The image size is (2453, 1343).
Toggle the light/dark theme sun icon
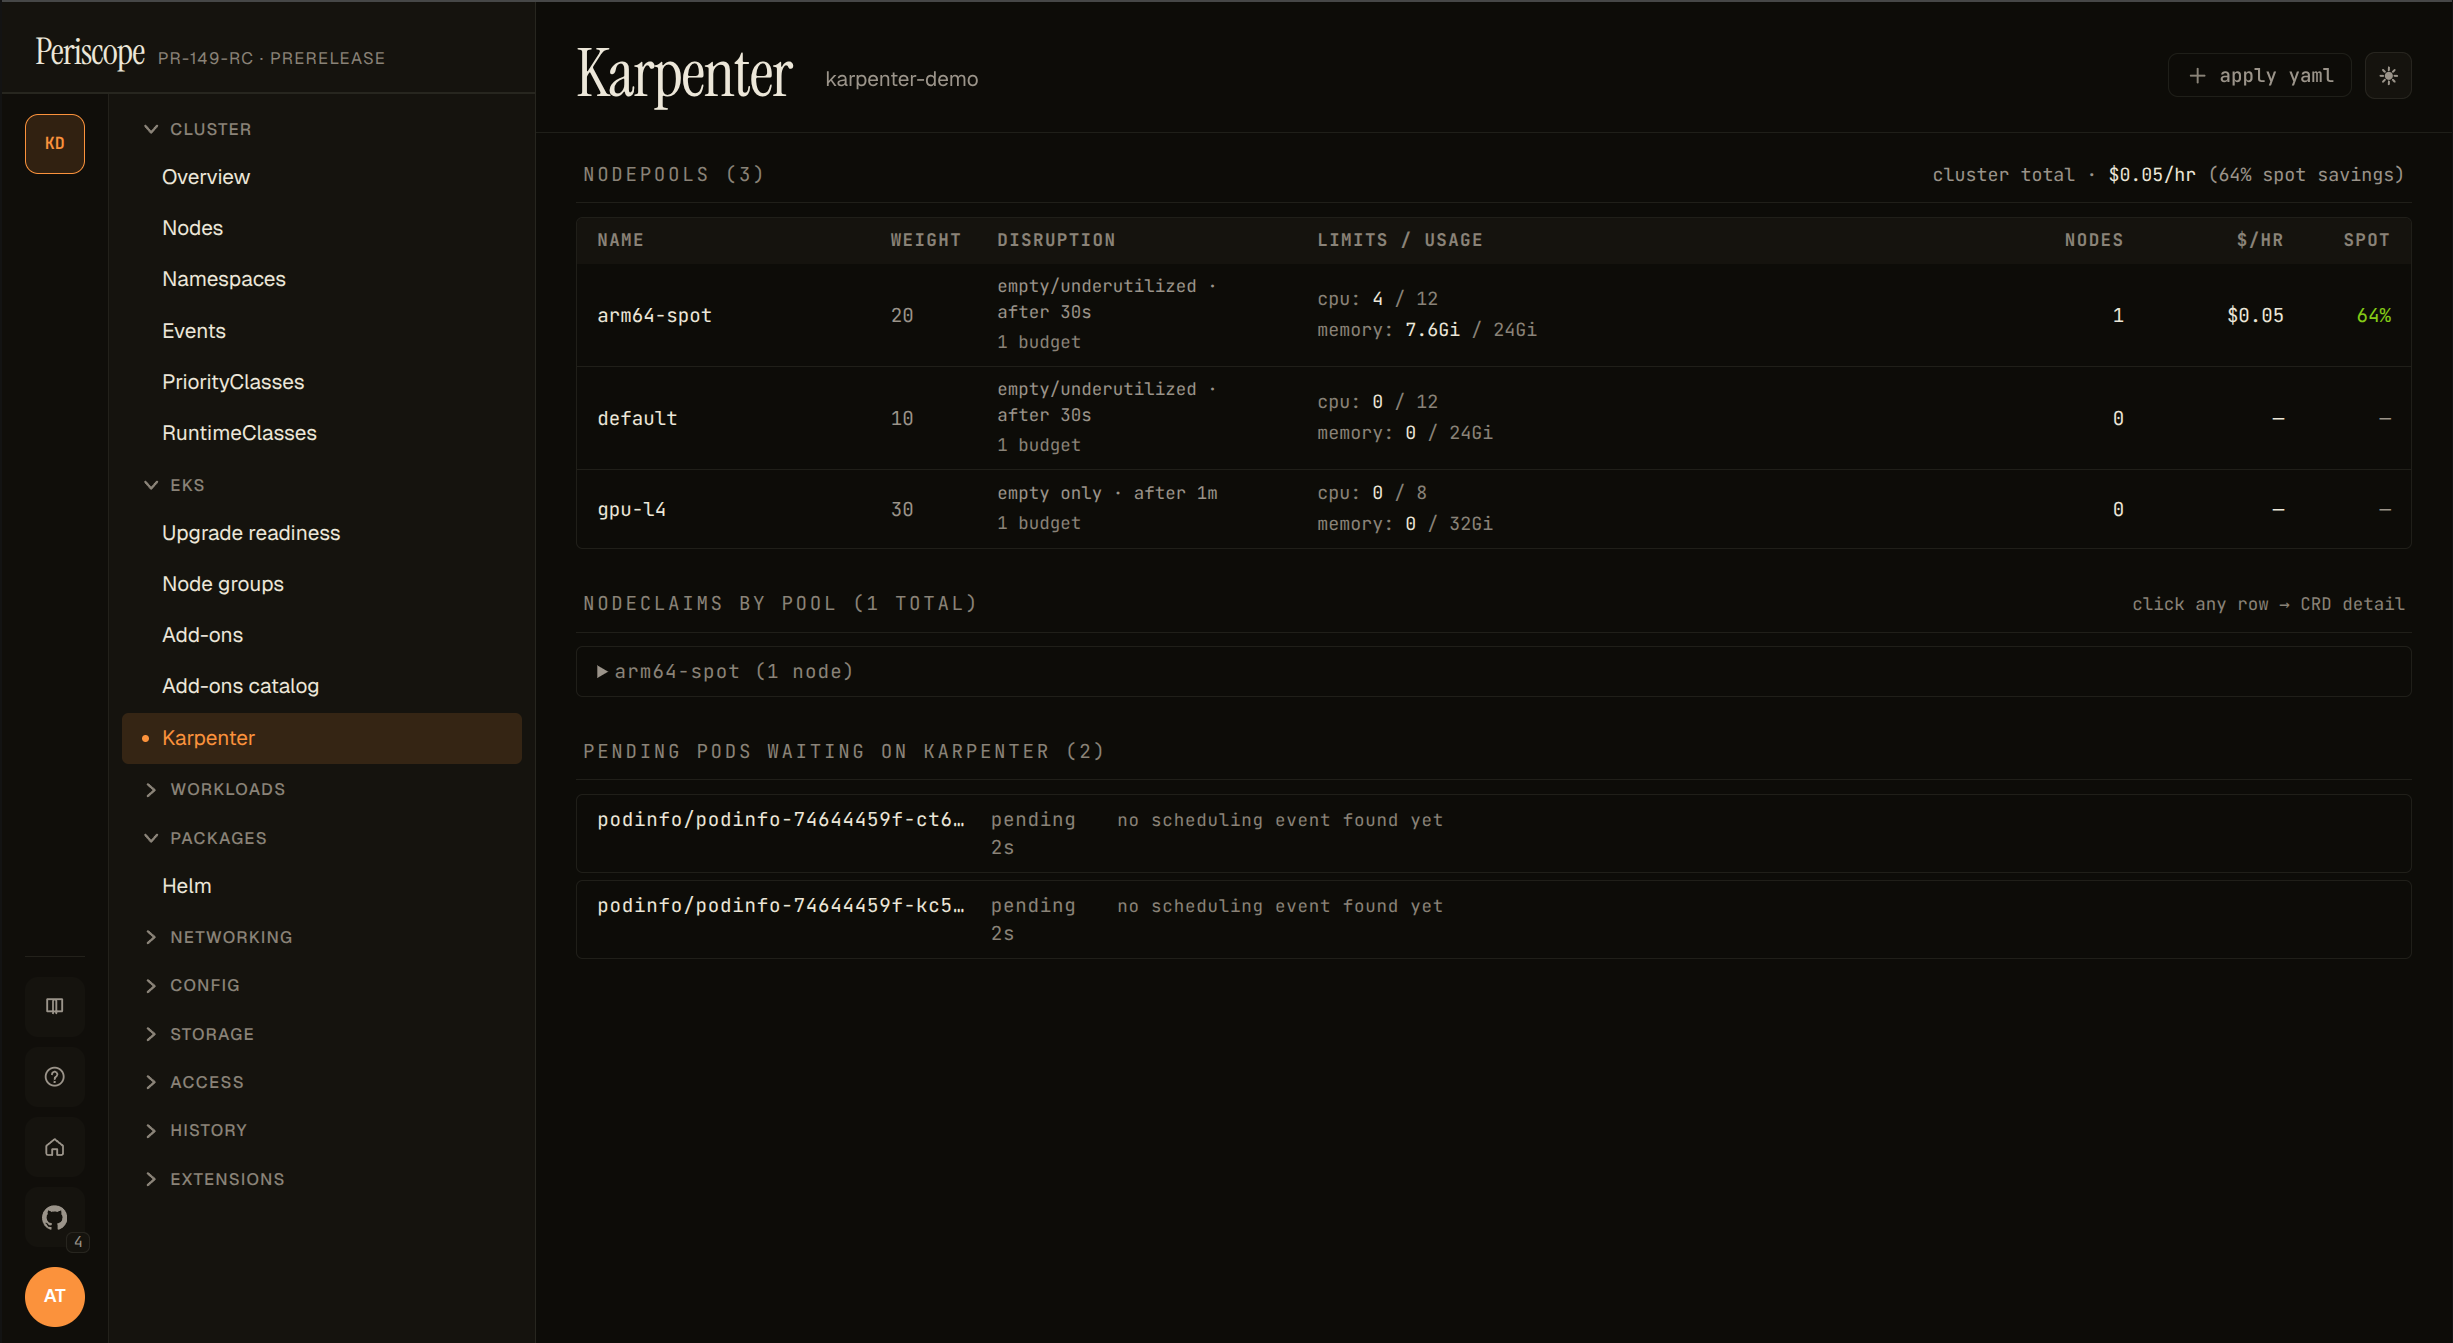2388,76
